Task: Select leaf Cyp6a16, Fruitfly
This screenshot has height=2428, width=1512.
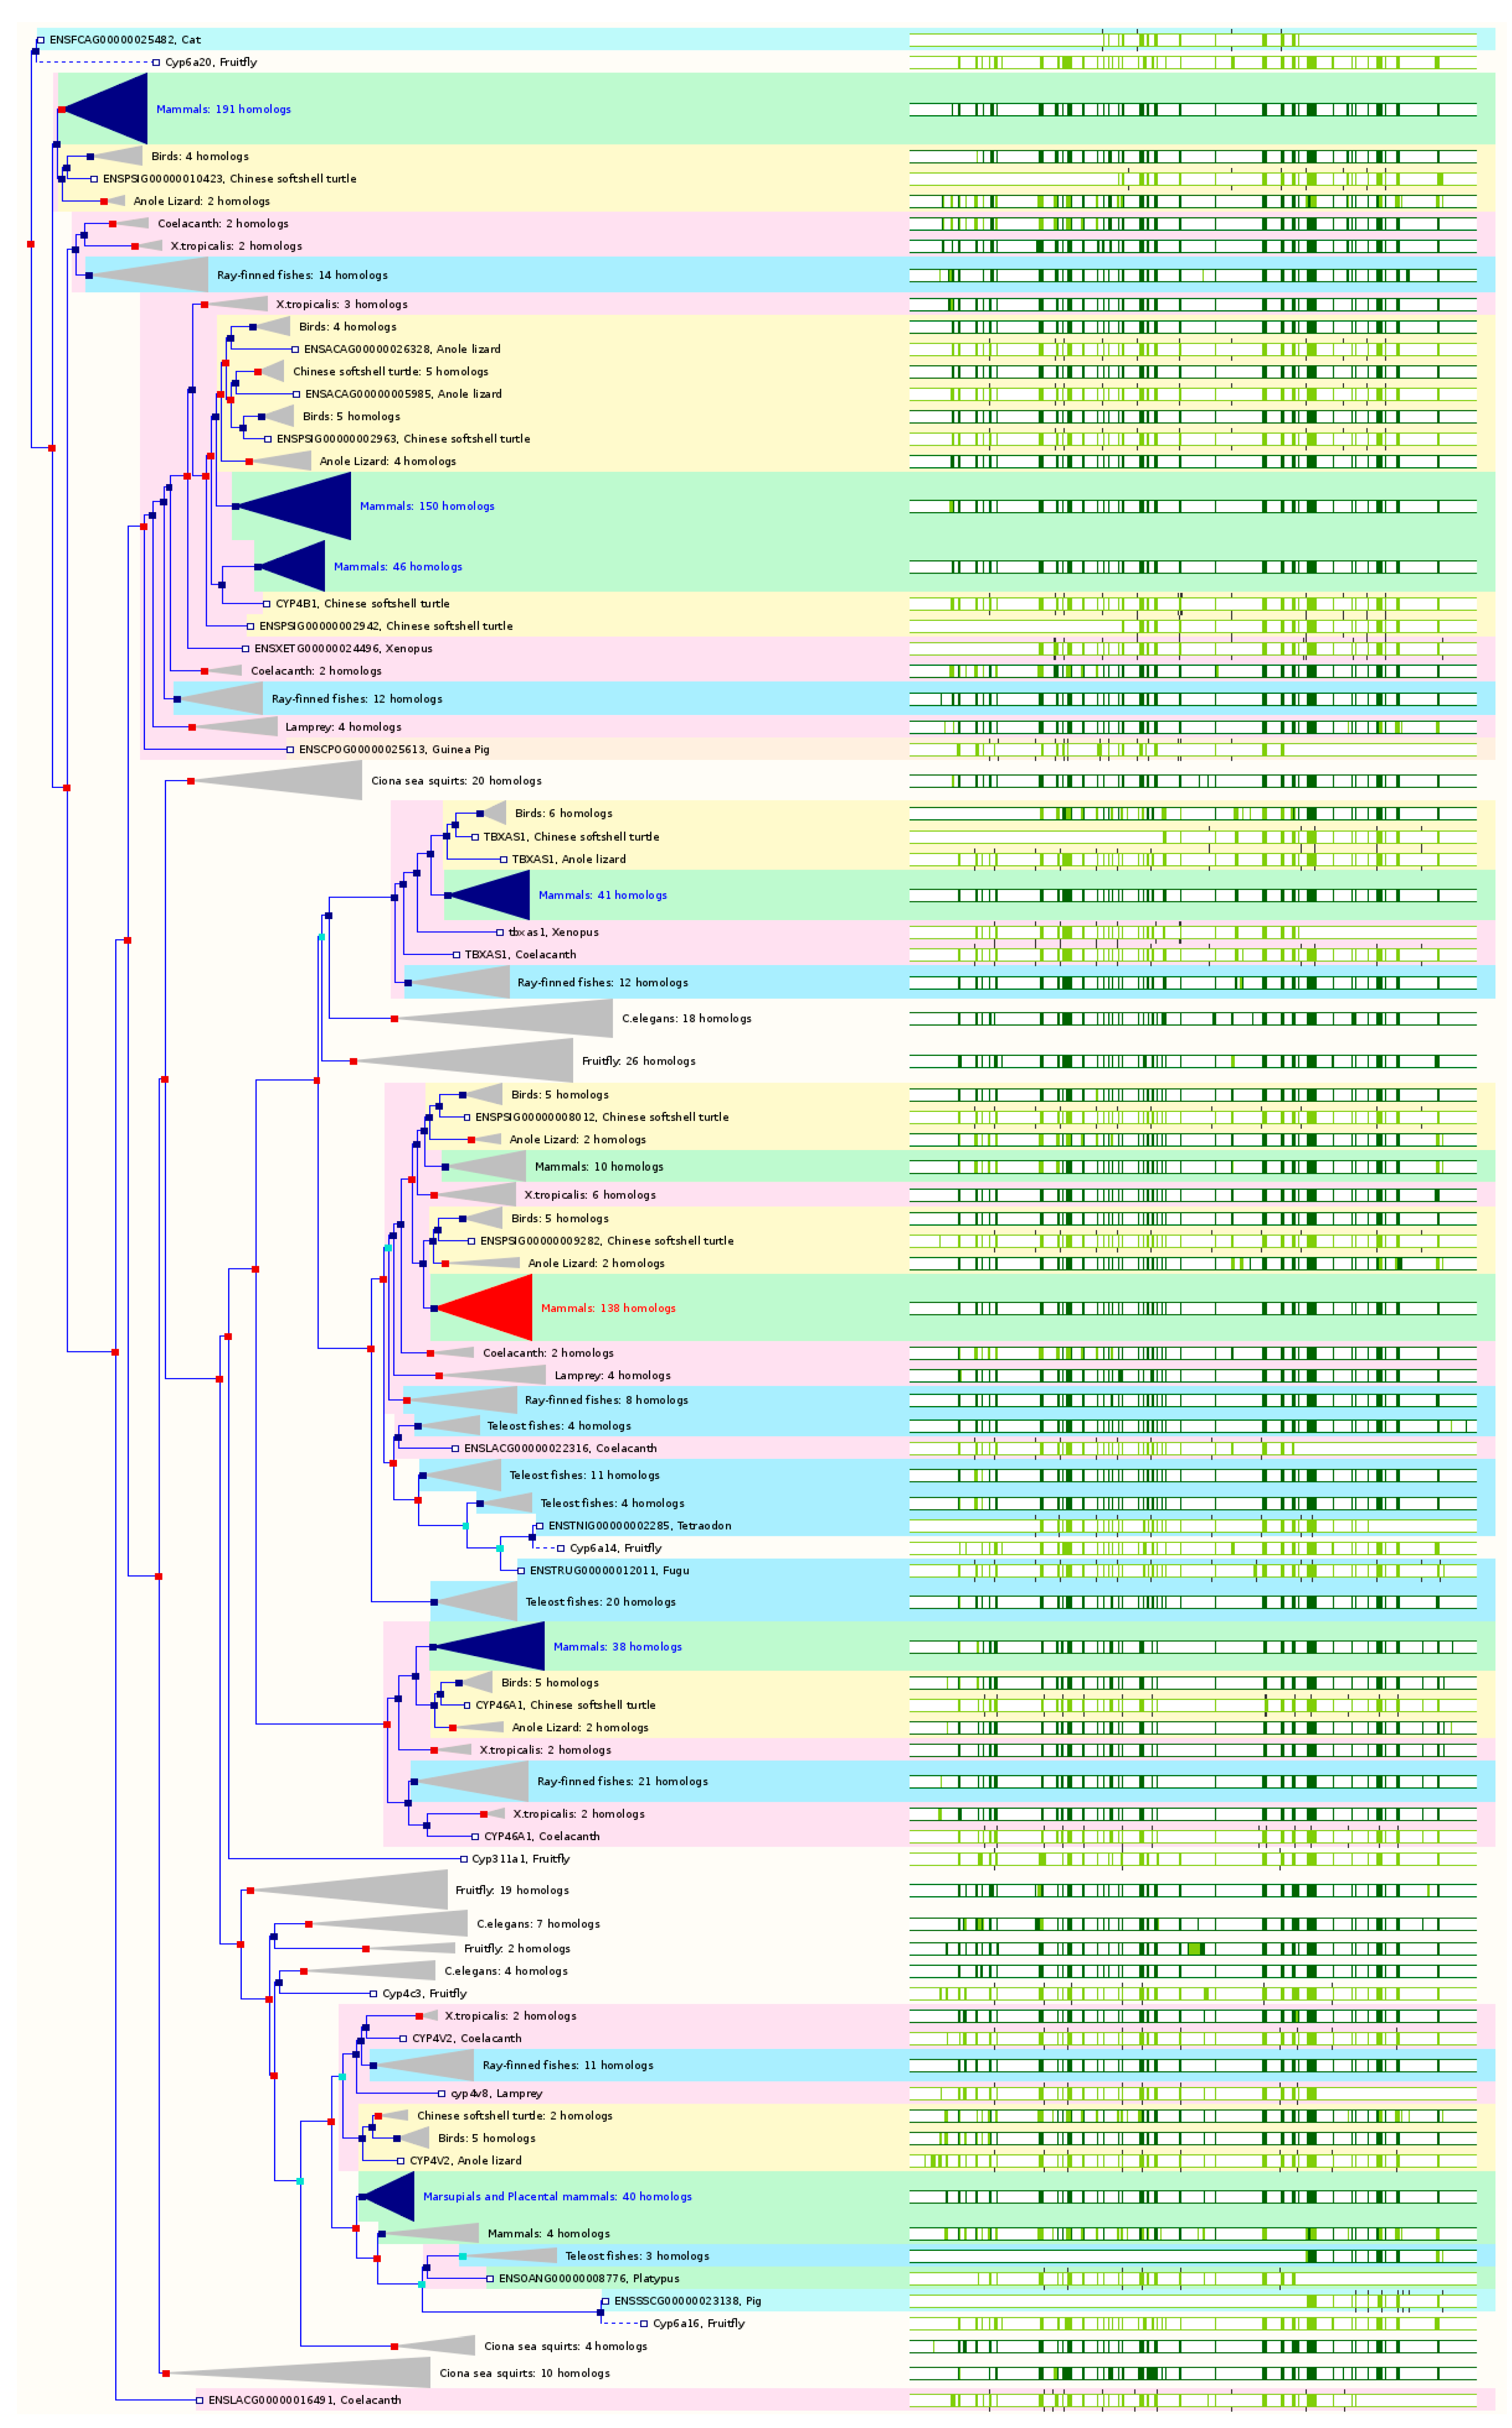Action: tap(699, 2323)
